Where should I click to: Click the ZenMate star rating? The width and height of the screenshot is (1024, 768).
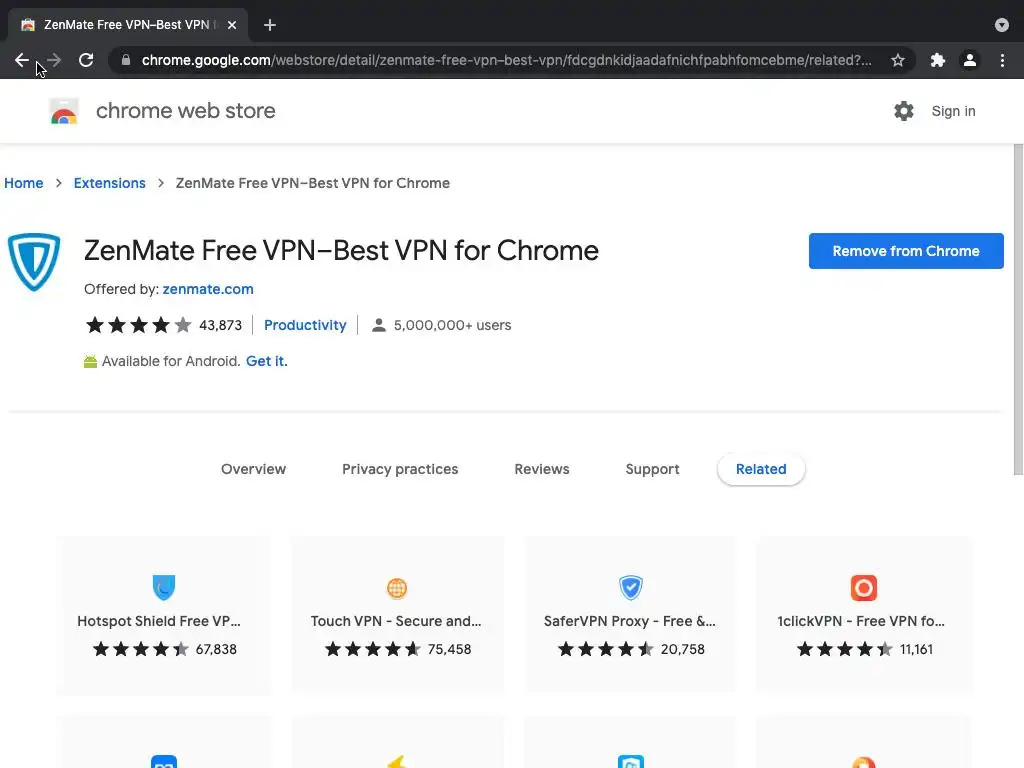[x=138, y=325]
